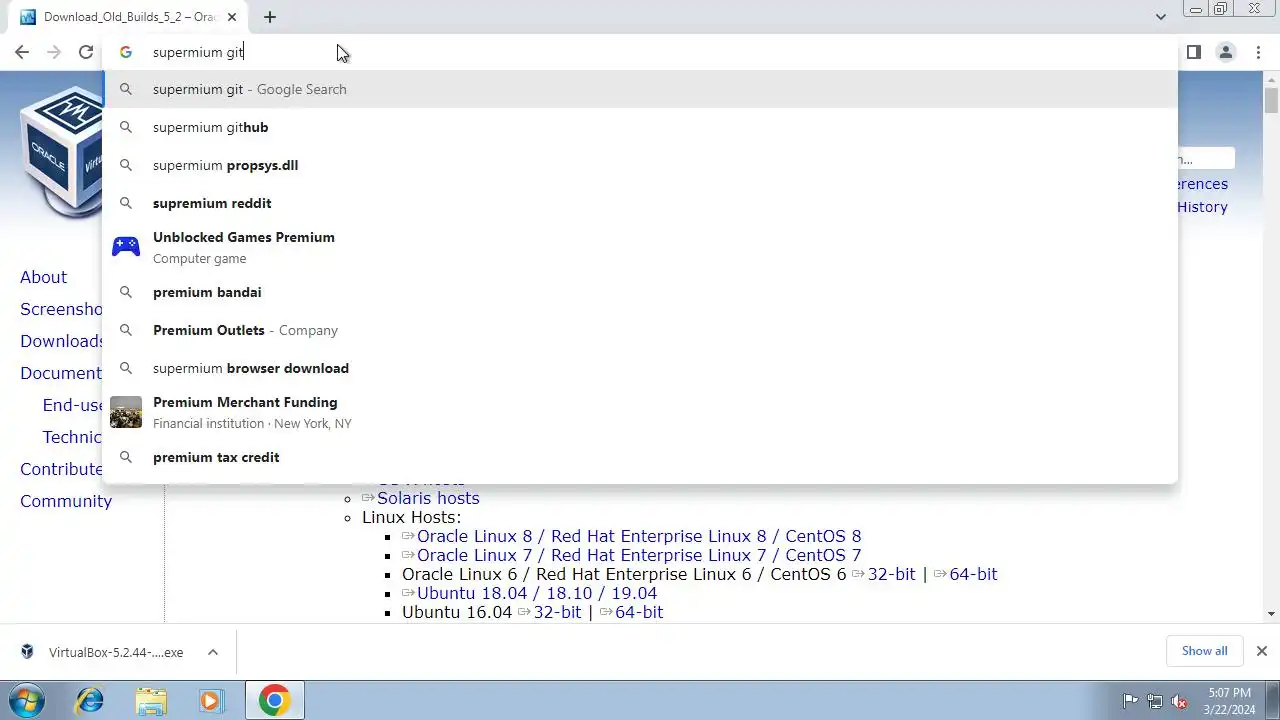This screenshot has height=720, width=1280.
Task: Pick the 'premium bandai' suggestion
Action: (640, 292)
